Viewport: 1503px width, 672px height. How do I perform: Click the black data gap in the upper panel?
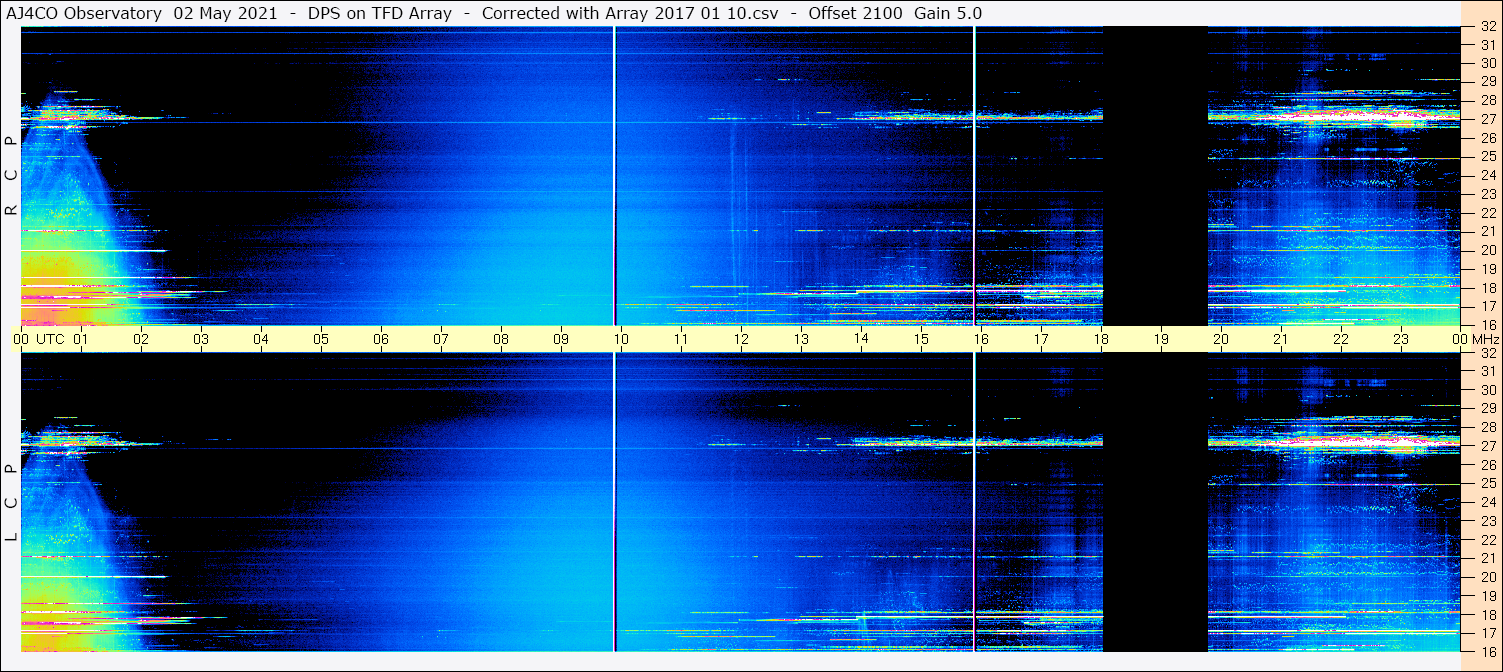click(1155, 175)
